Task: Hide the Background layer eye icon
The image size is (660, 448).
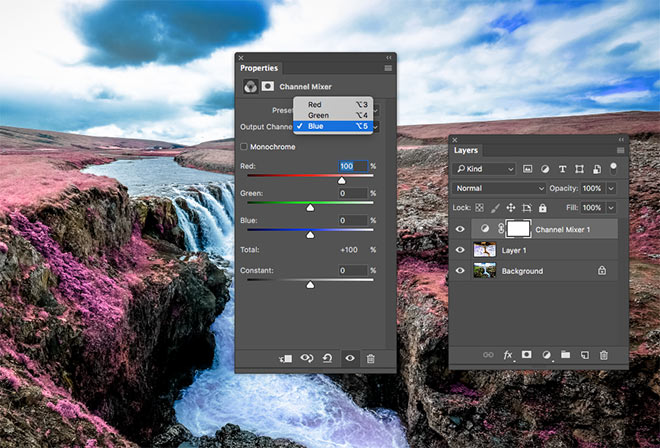Action: 460,270
